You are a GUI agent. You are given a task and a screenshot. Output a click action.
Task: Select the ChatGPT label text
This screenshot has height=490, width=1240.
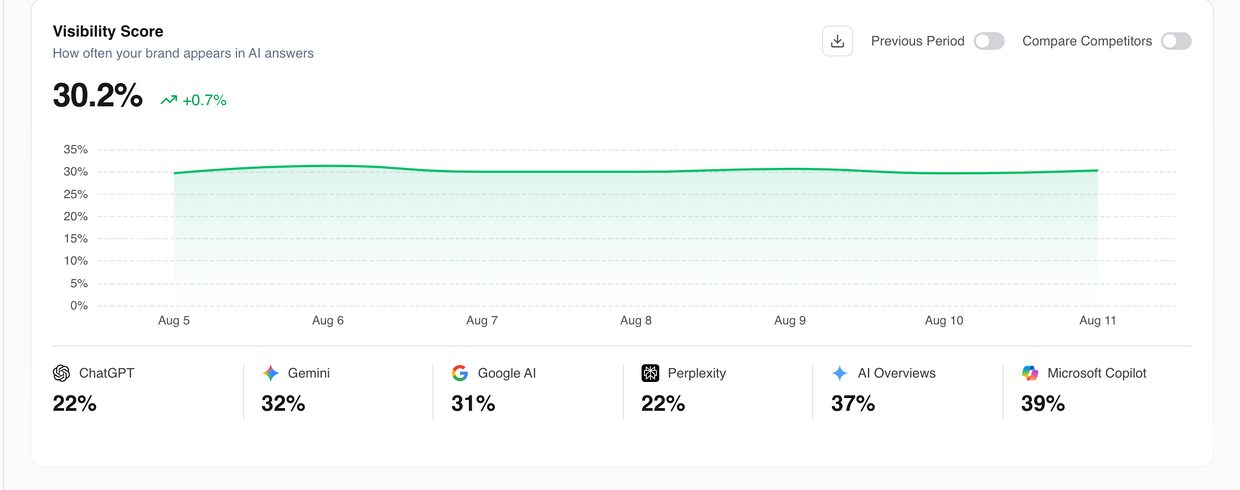click(106, 373)
